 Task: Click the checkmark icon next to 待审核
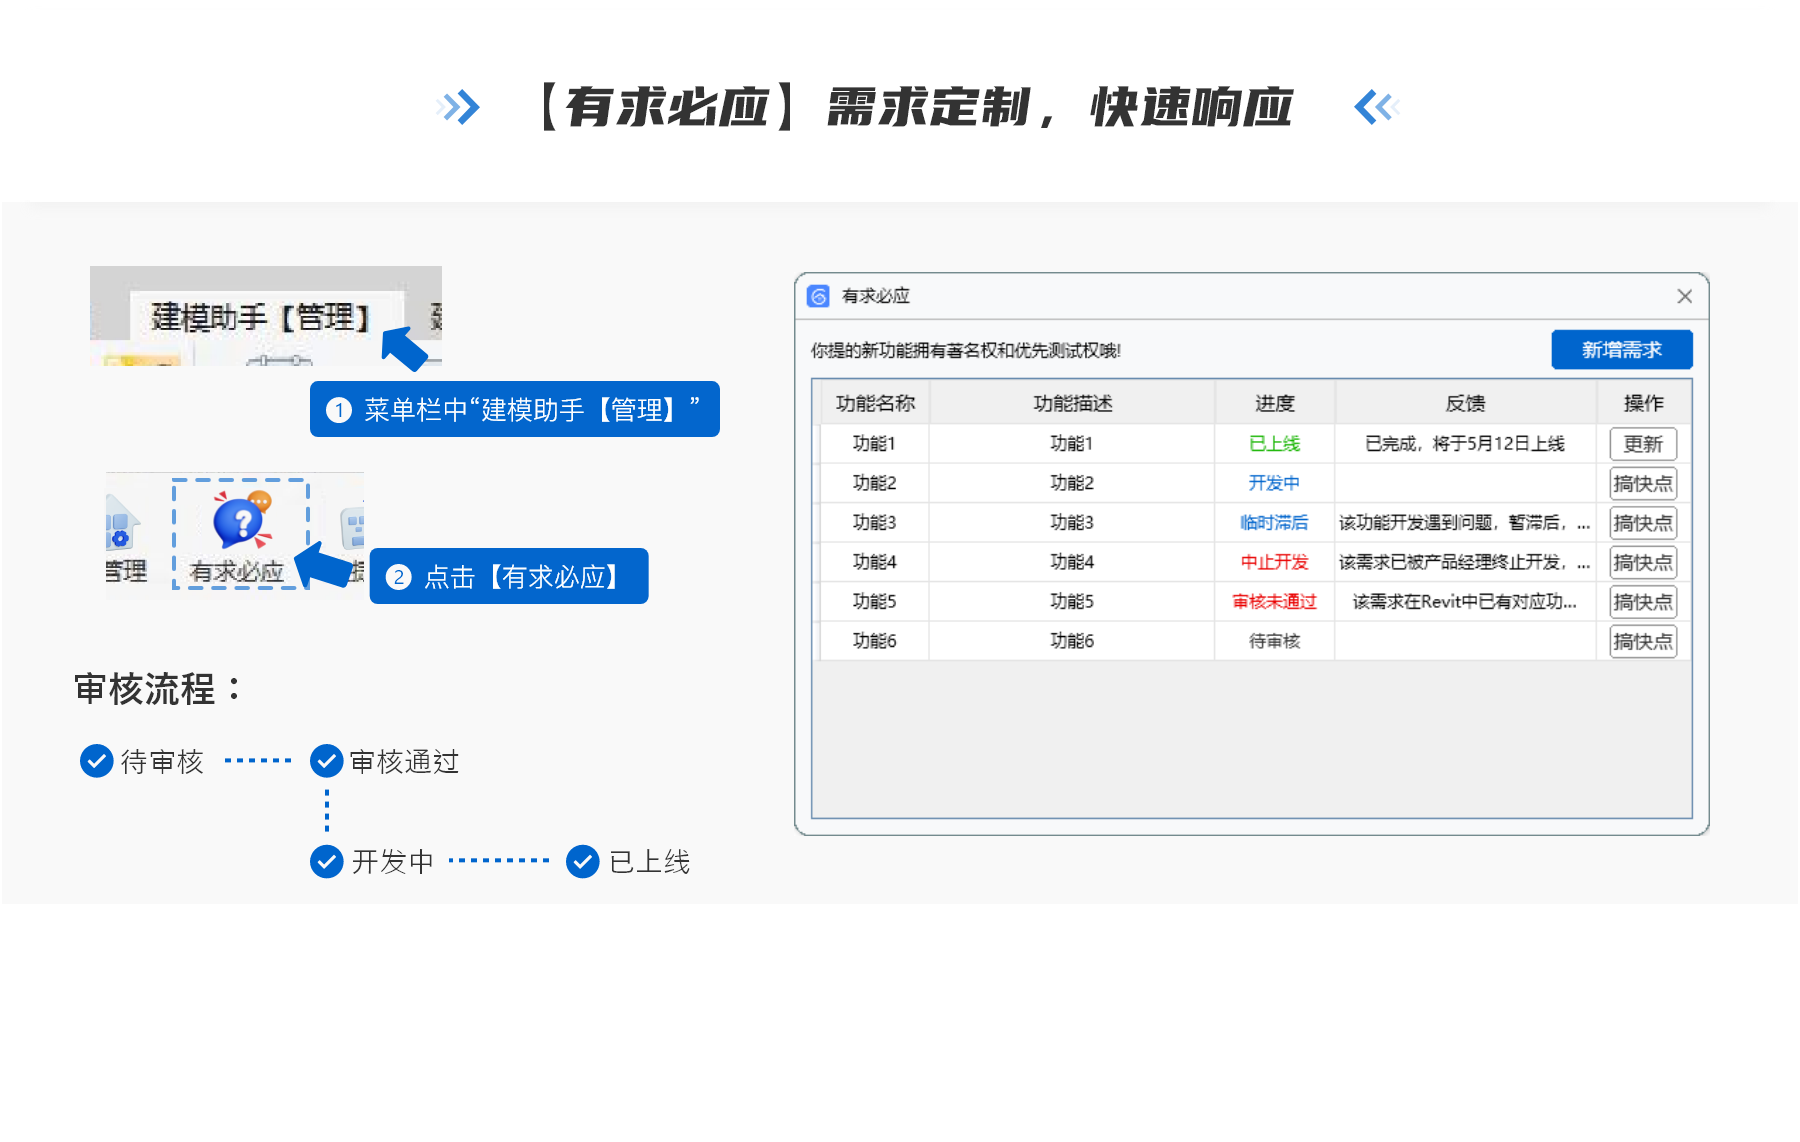(96, 761)
